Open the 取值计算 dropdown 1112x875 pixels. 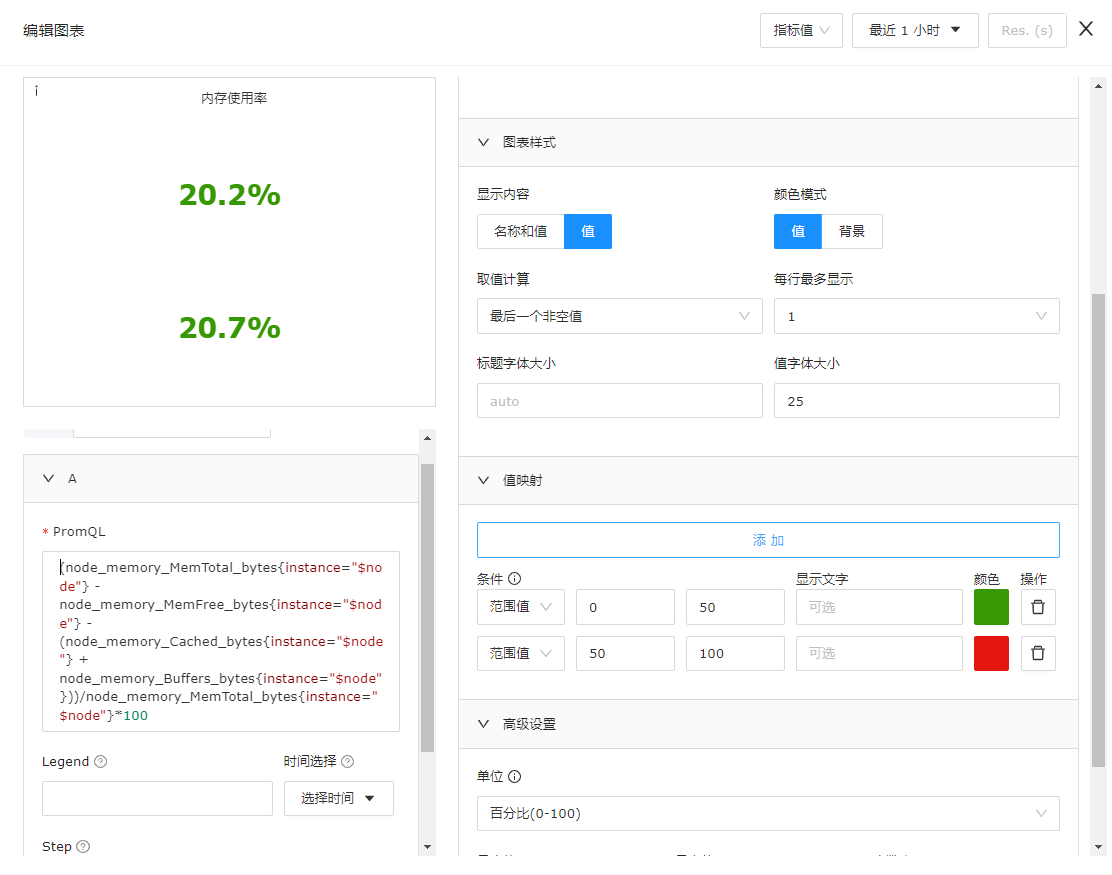(619, 315)
